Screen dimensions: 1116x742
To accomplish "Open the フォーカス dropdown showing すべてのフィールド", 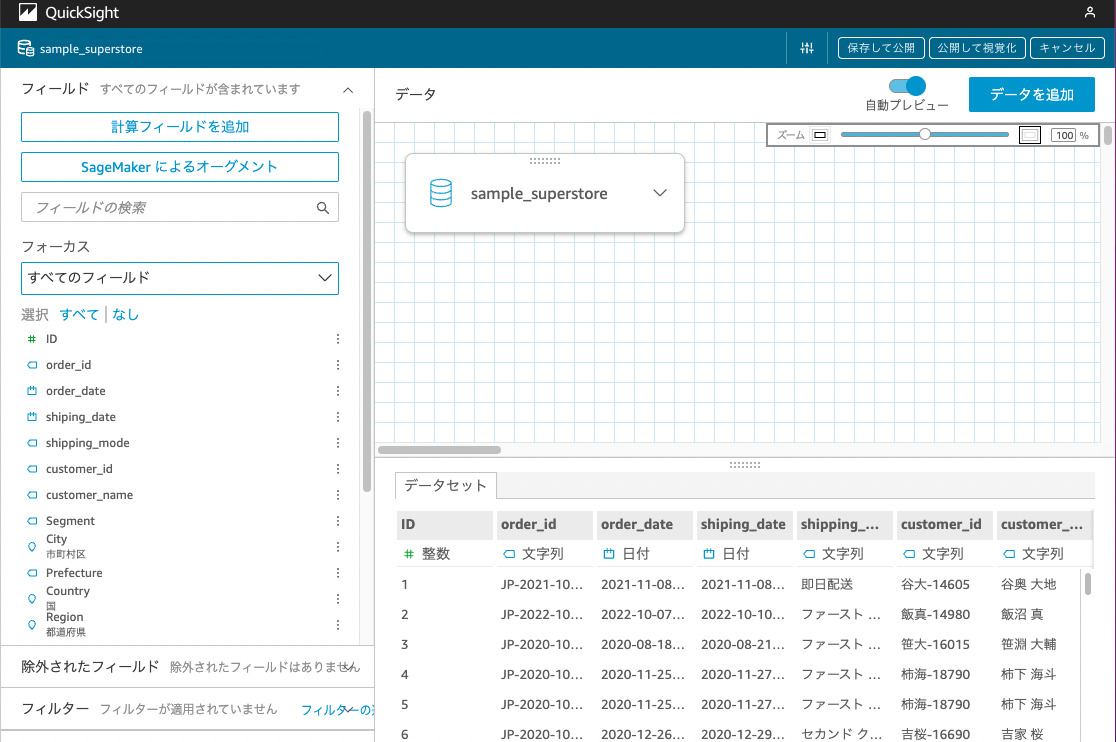I will pyautogui.click(x=180, y=278).
